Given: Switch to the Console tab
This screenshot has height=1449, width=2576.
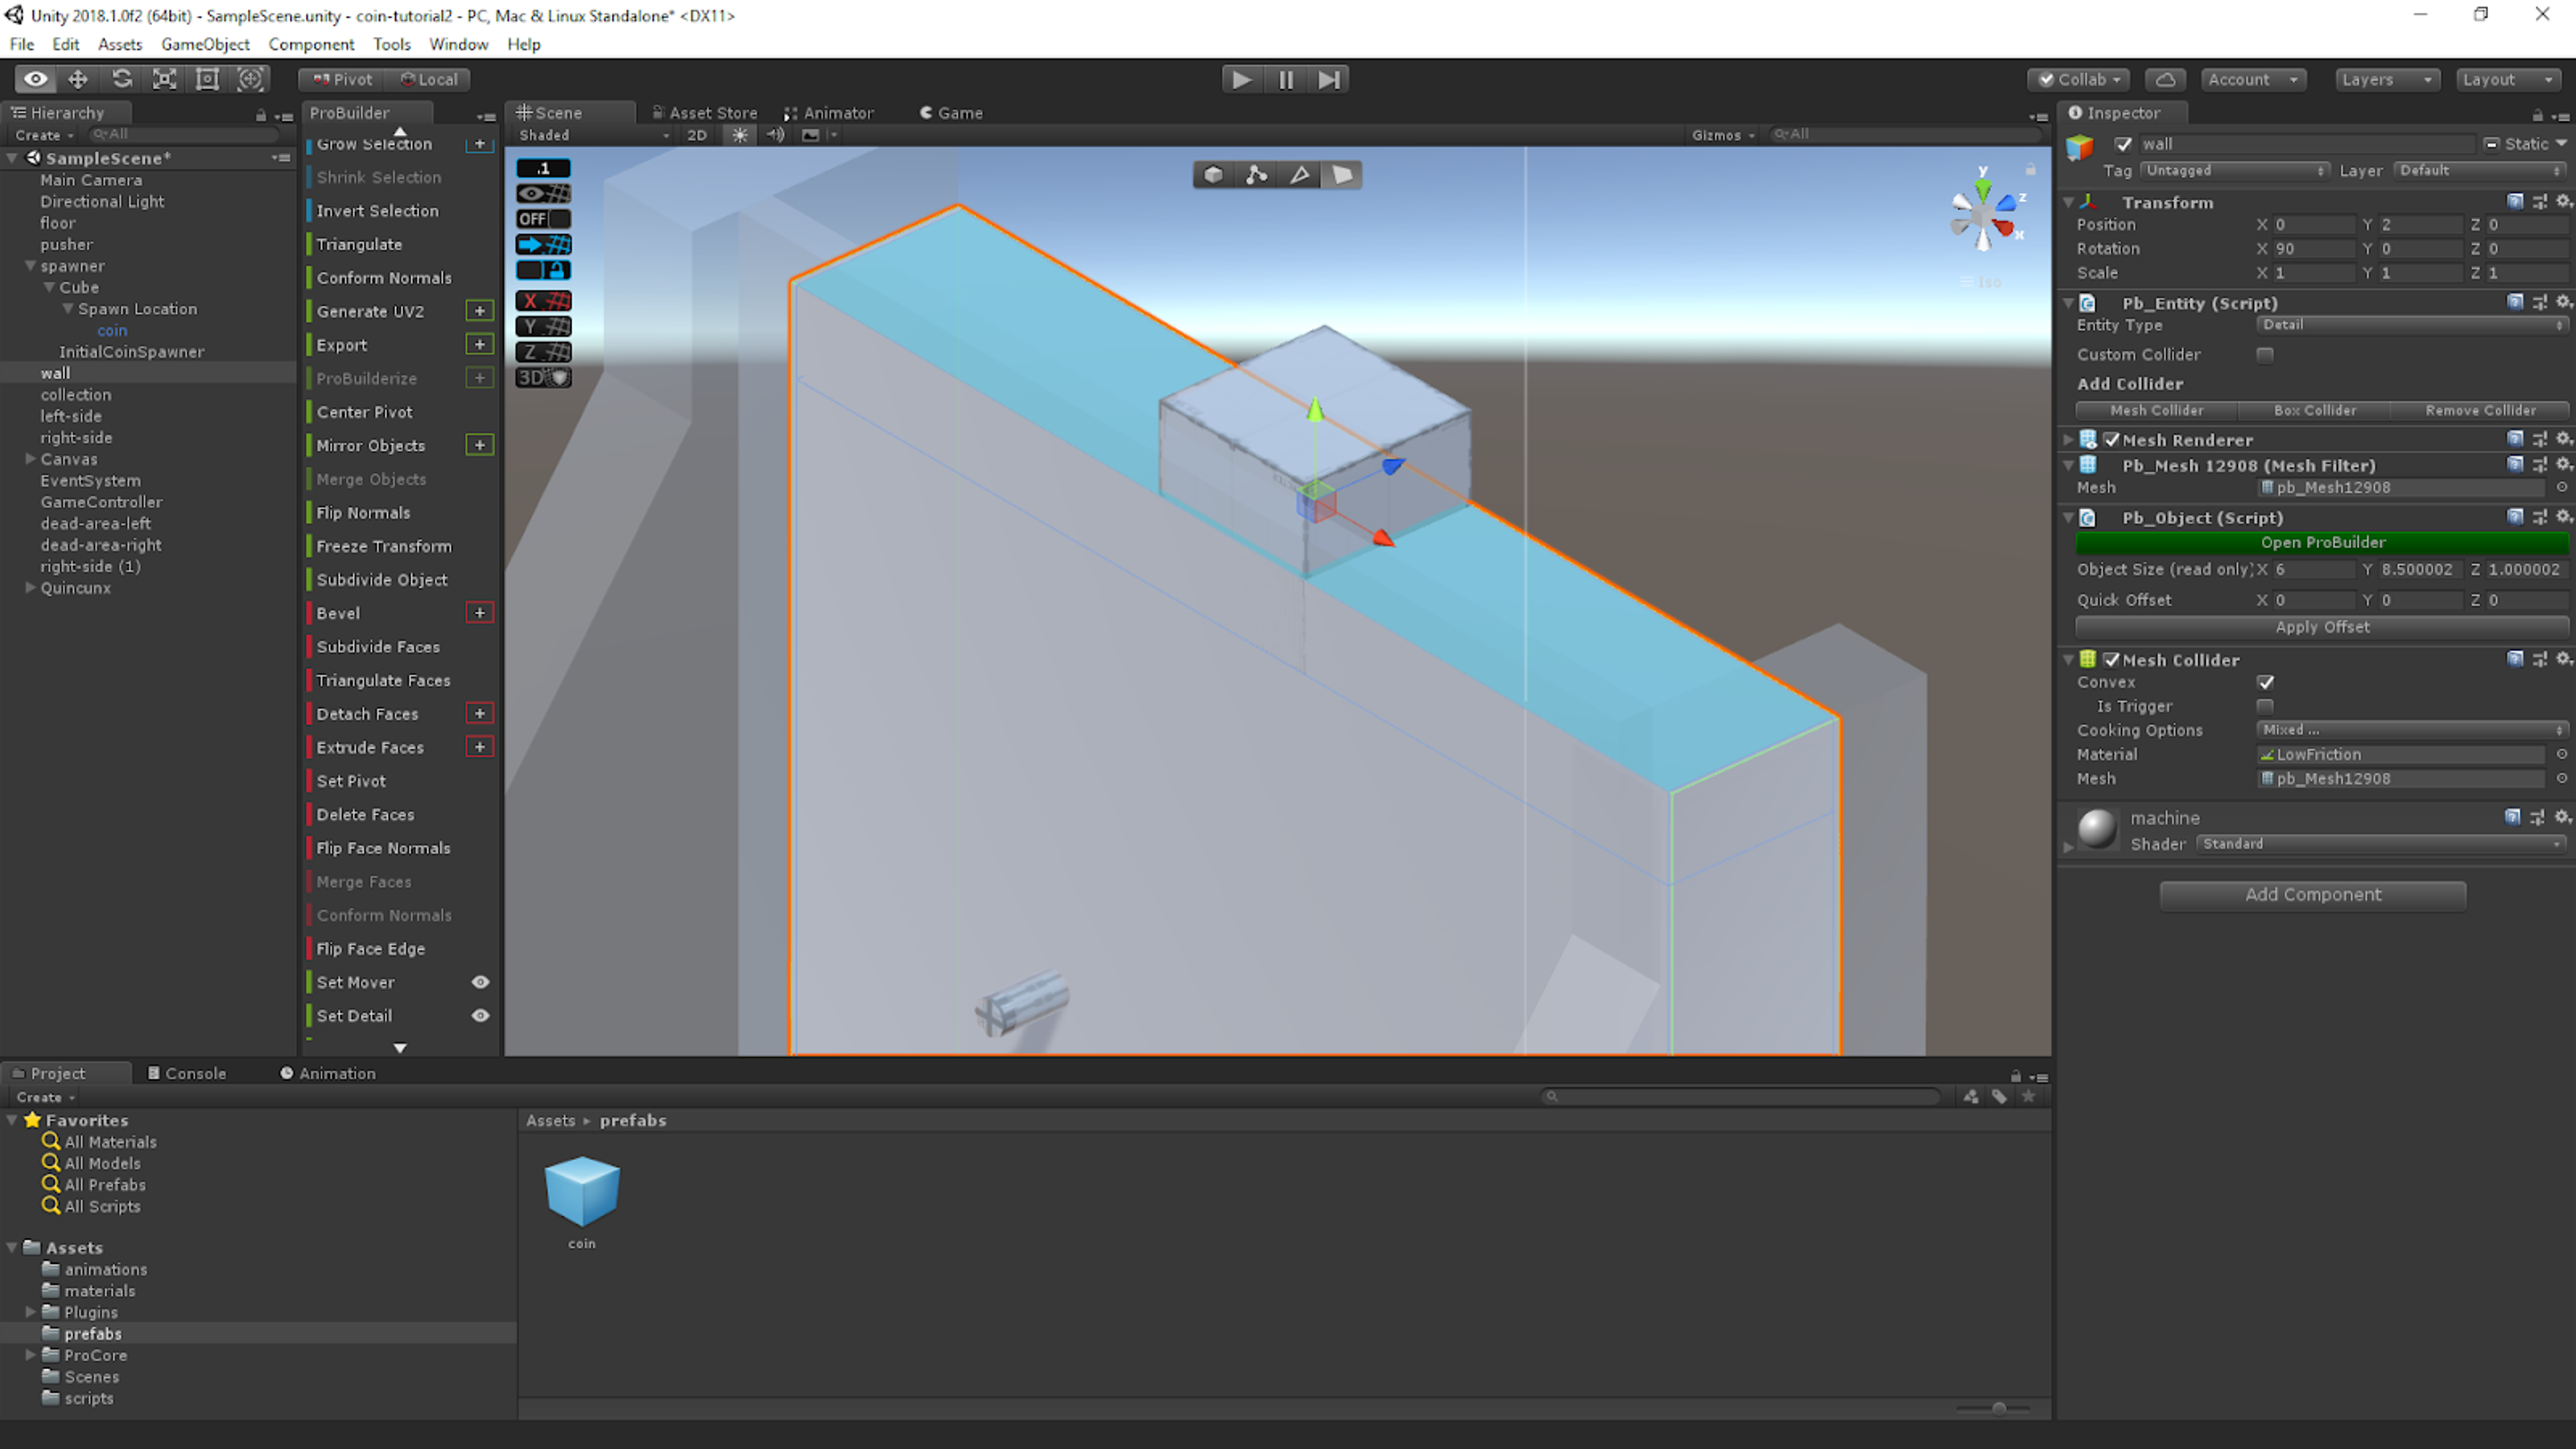Looking at the screenshot, I should click(x=187, y=1073).
